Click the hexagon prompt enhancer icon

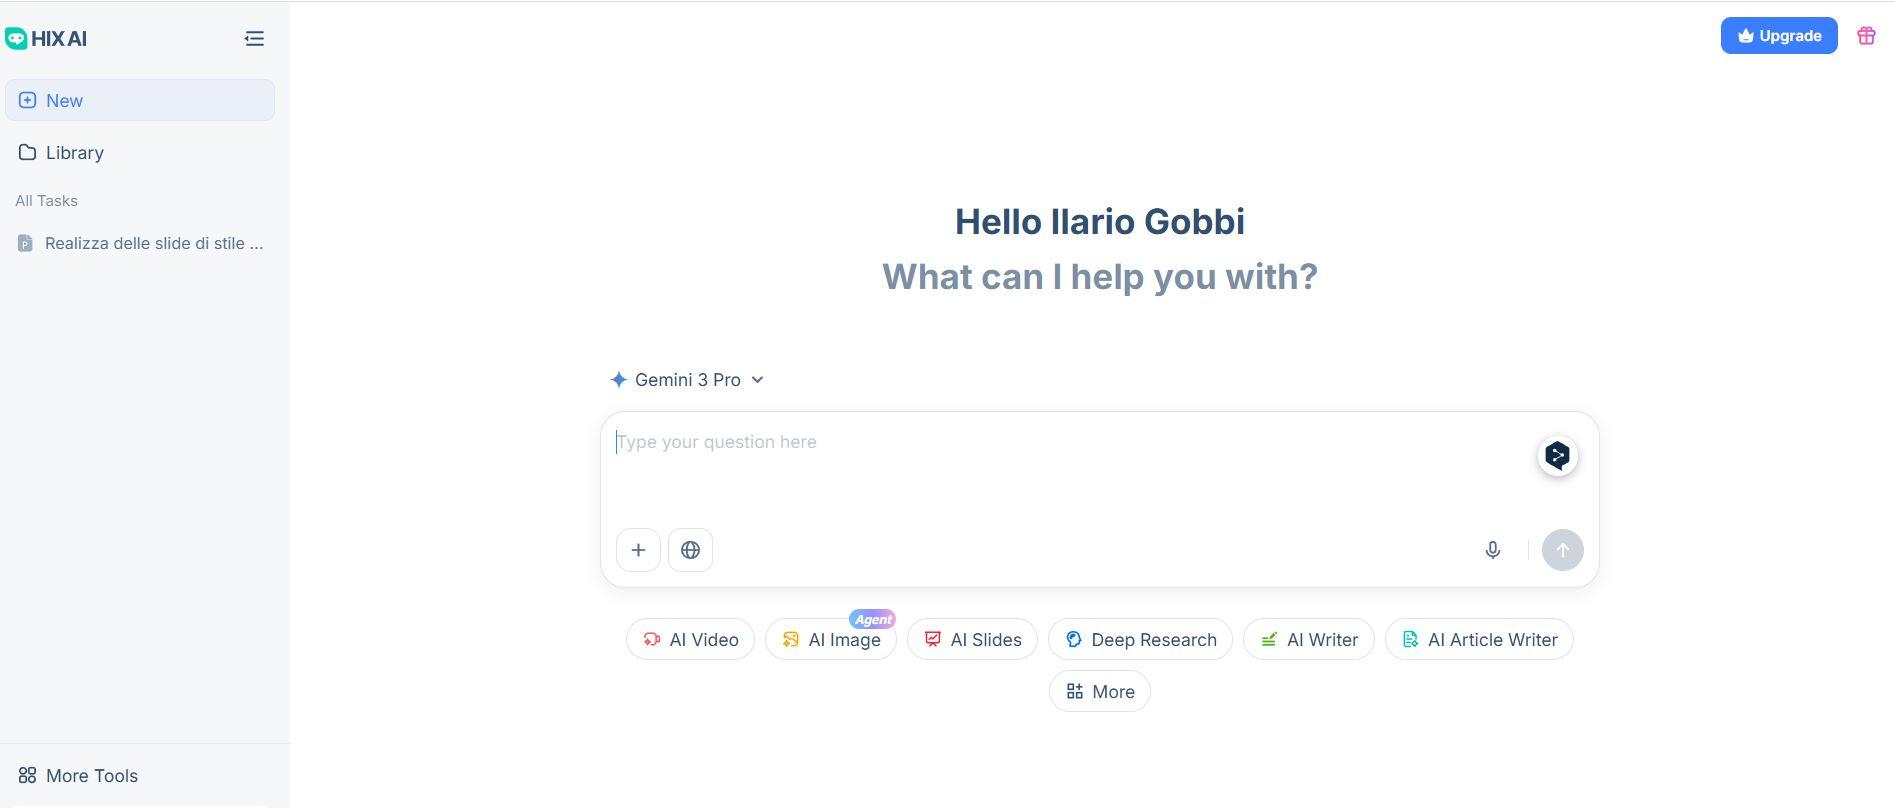pyautogui.click(x=1557, y=456)
